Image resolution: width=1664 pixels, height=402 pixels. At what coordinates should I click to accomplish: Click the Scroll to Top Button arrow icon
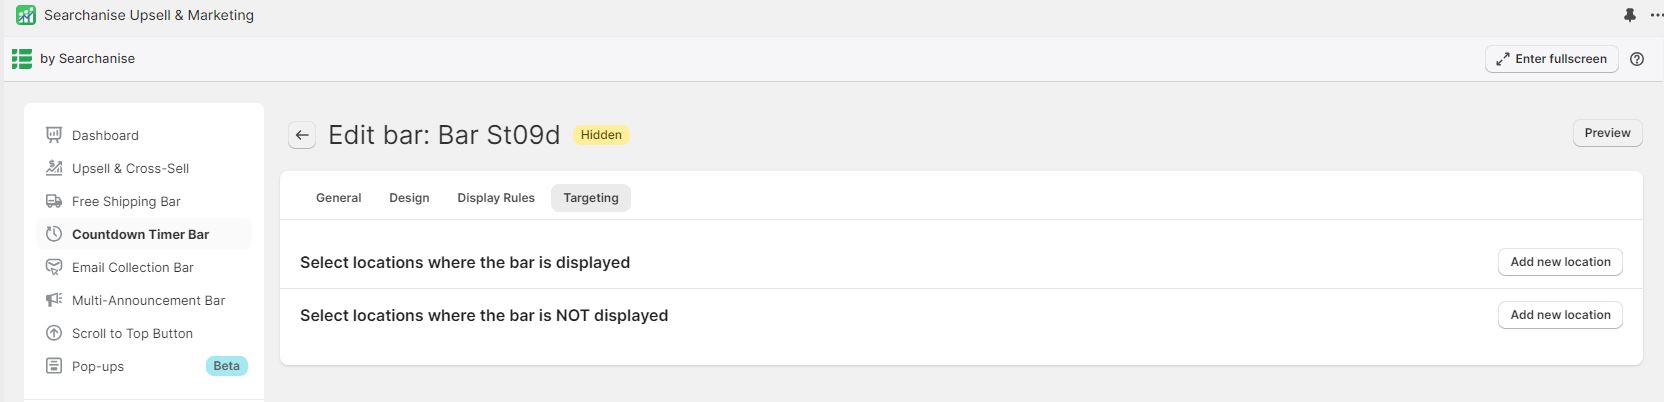(54, 333)
